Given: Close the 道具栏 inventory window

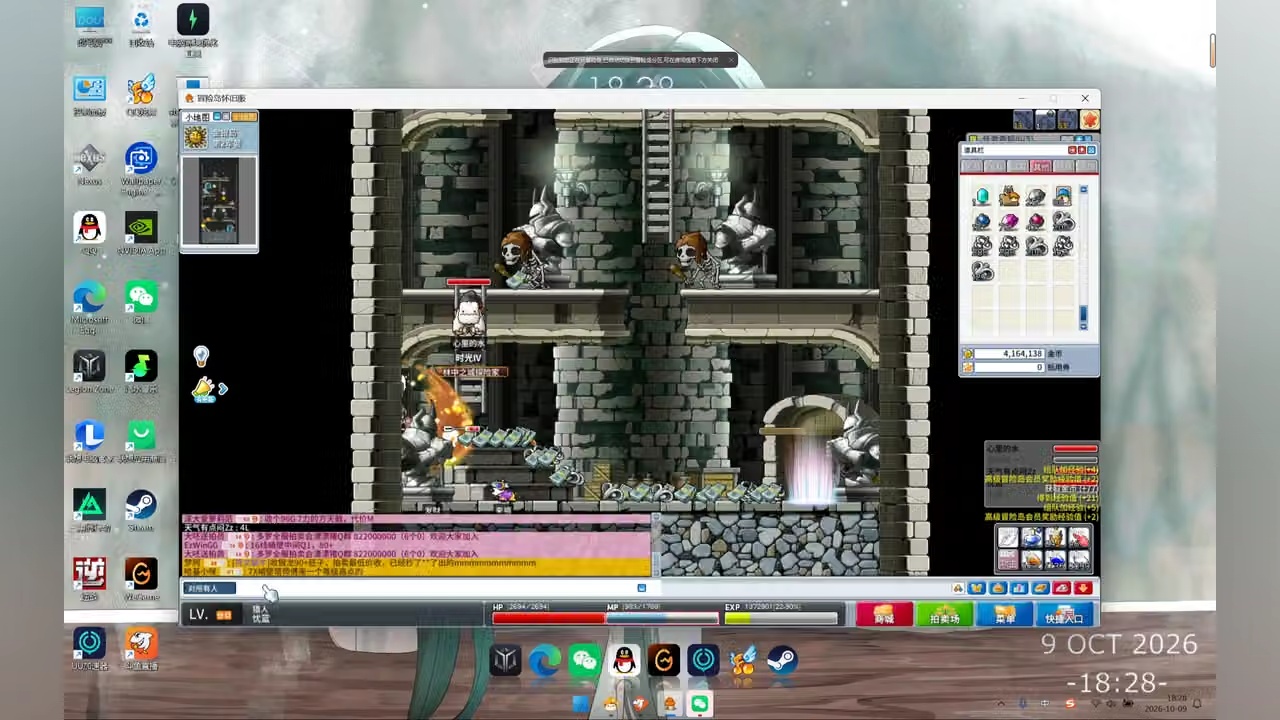Looking at the screenshot, I should click(x=1092, y=149).
